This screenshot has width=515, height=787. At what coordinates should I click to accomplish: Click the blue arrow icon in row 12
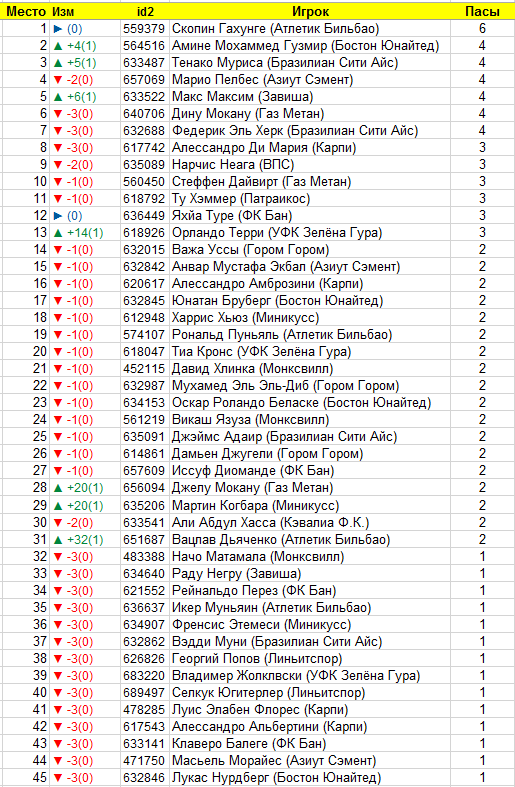58,216
